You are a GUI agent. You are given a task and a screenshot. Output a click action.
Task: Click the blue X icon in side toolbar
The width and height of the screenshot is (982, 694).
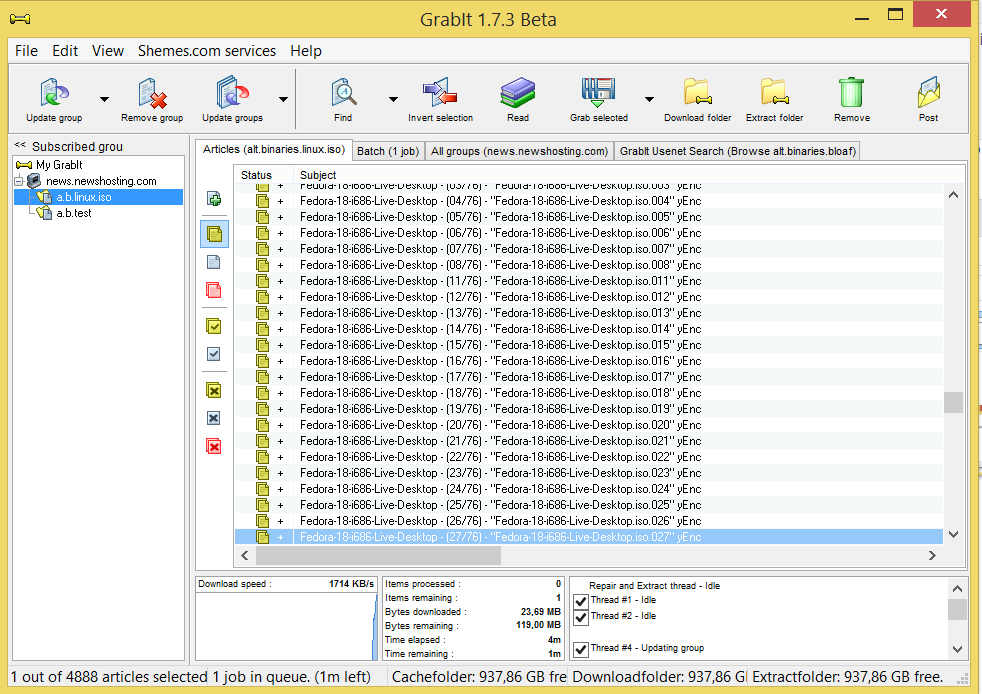point(214,418)
